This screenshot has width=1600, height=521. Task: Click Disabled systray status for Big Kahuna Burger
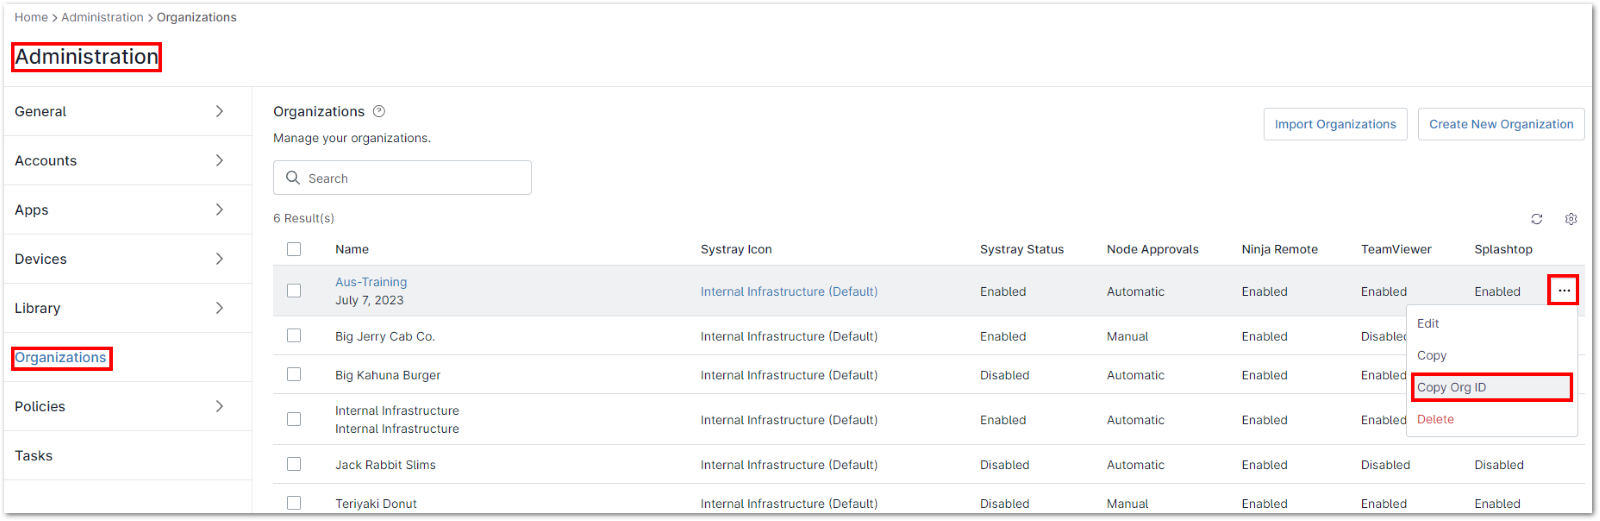[1004, 375]
